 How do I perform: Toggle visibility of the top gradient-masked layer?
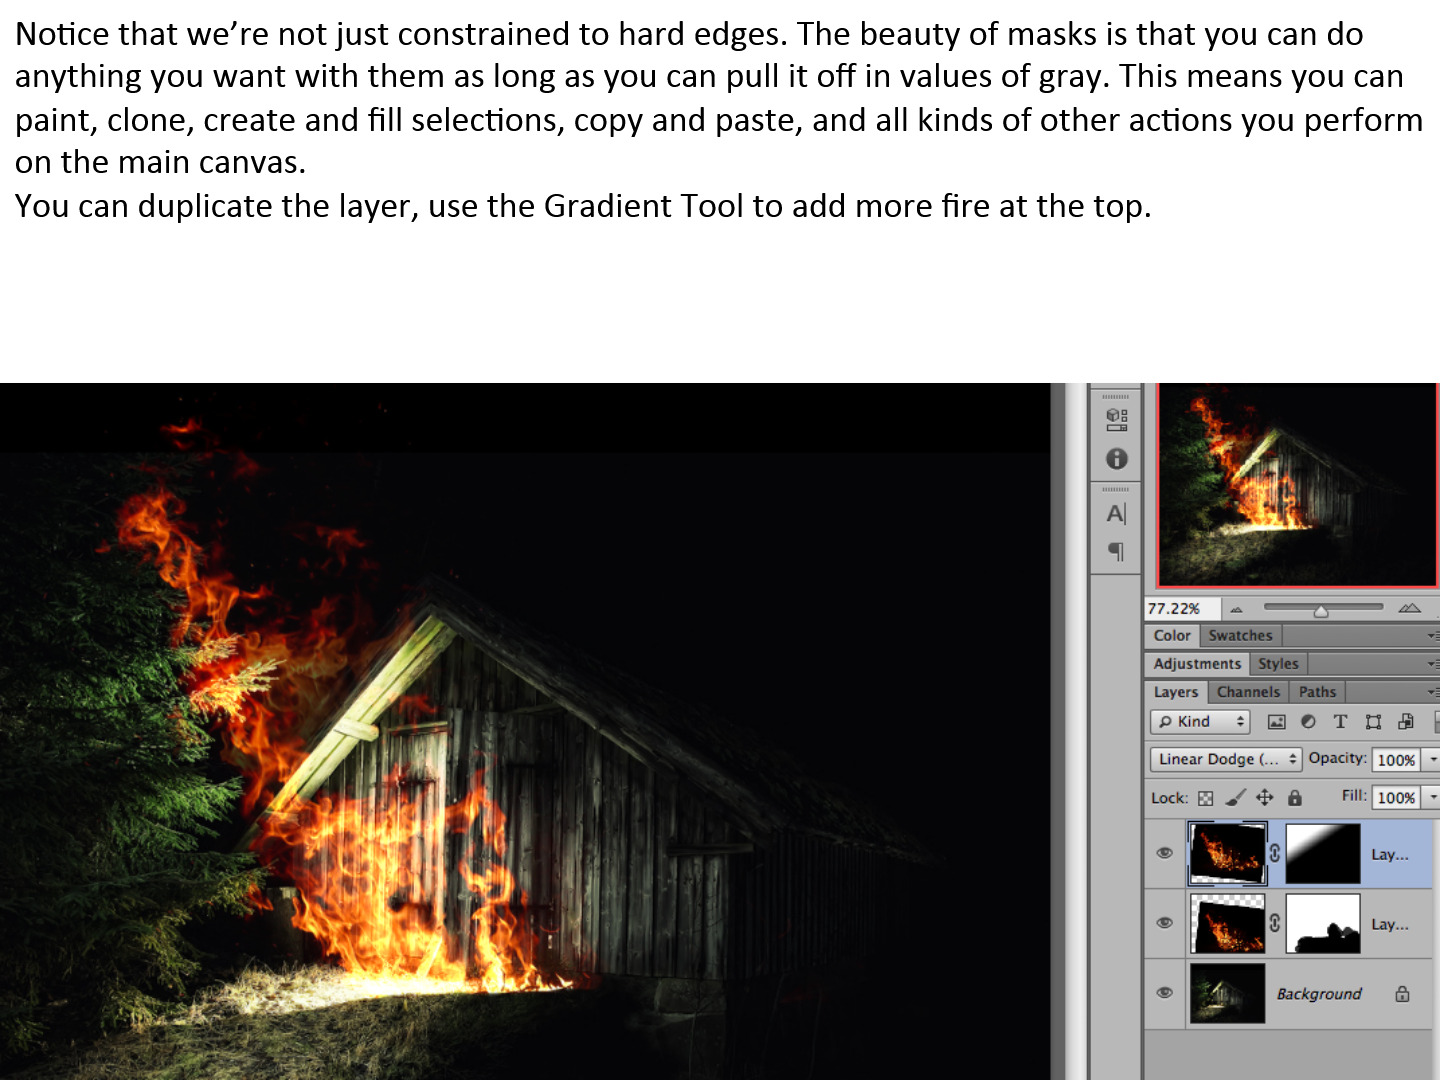pyautogui.click(x=1164, y=853)
